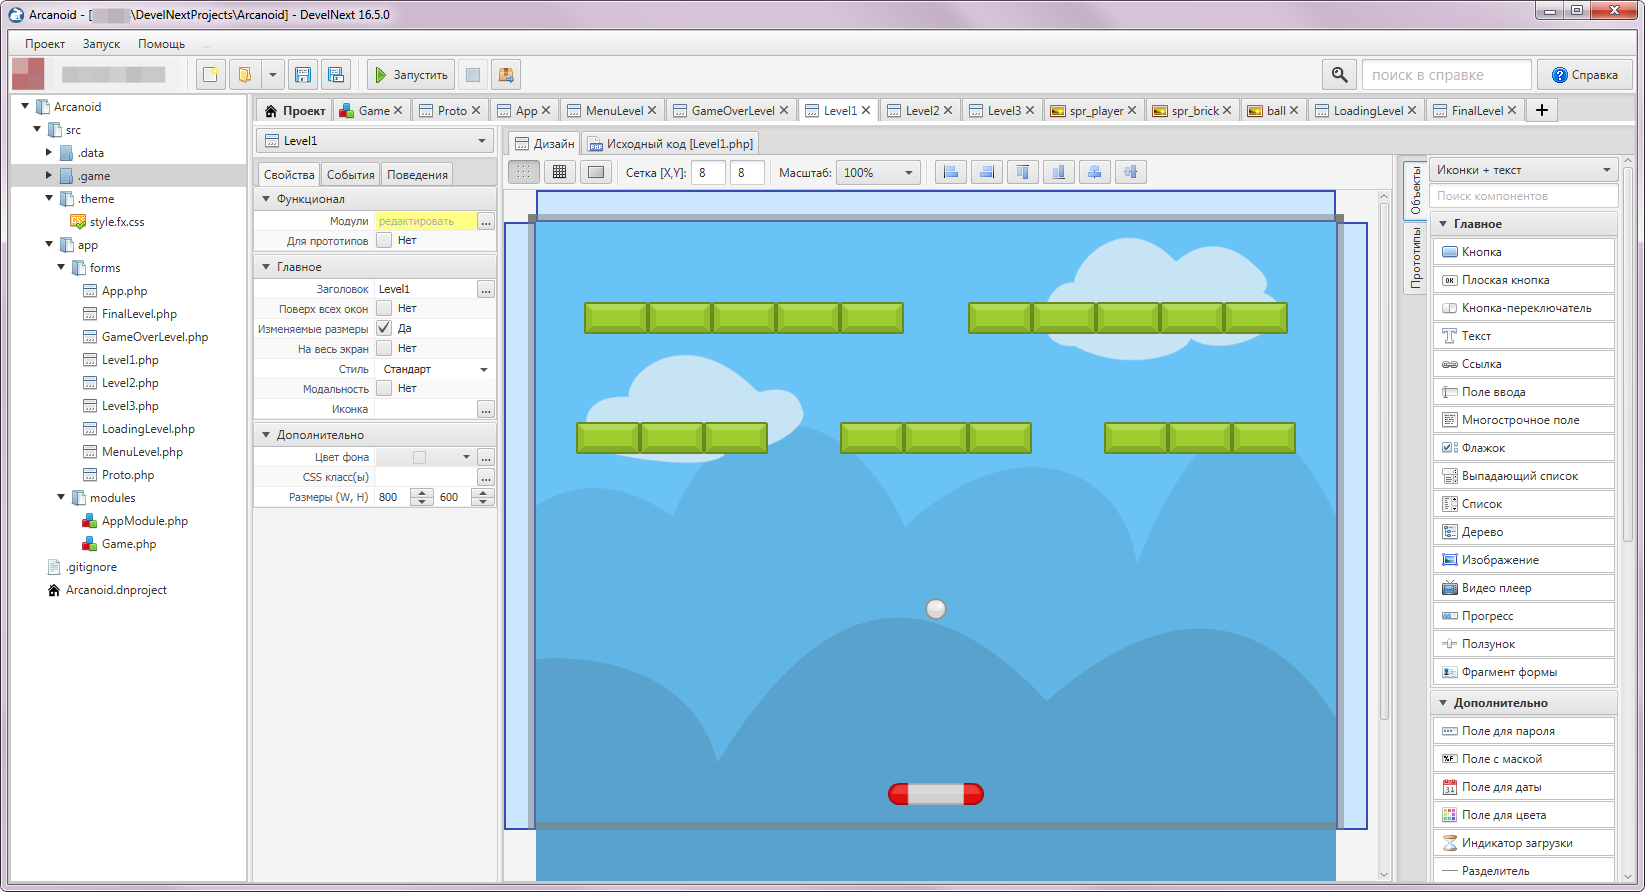Click the поиск в справке search field
Viewport: 1645px width, 892px height.
[1446, 75]
